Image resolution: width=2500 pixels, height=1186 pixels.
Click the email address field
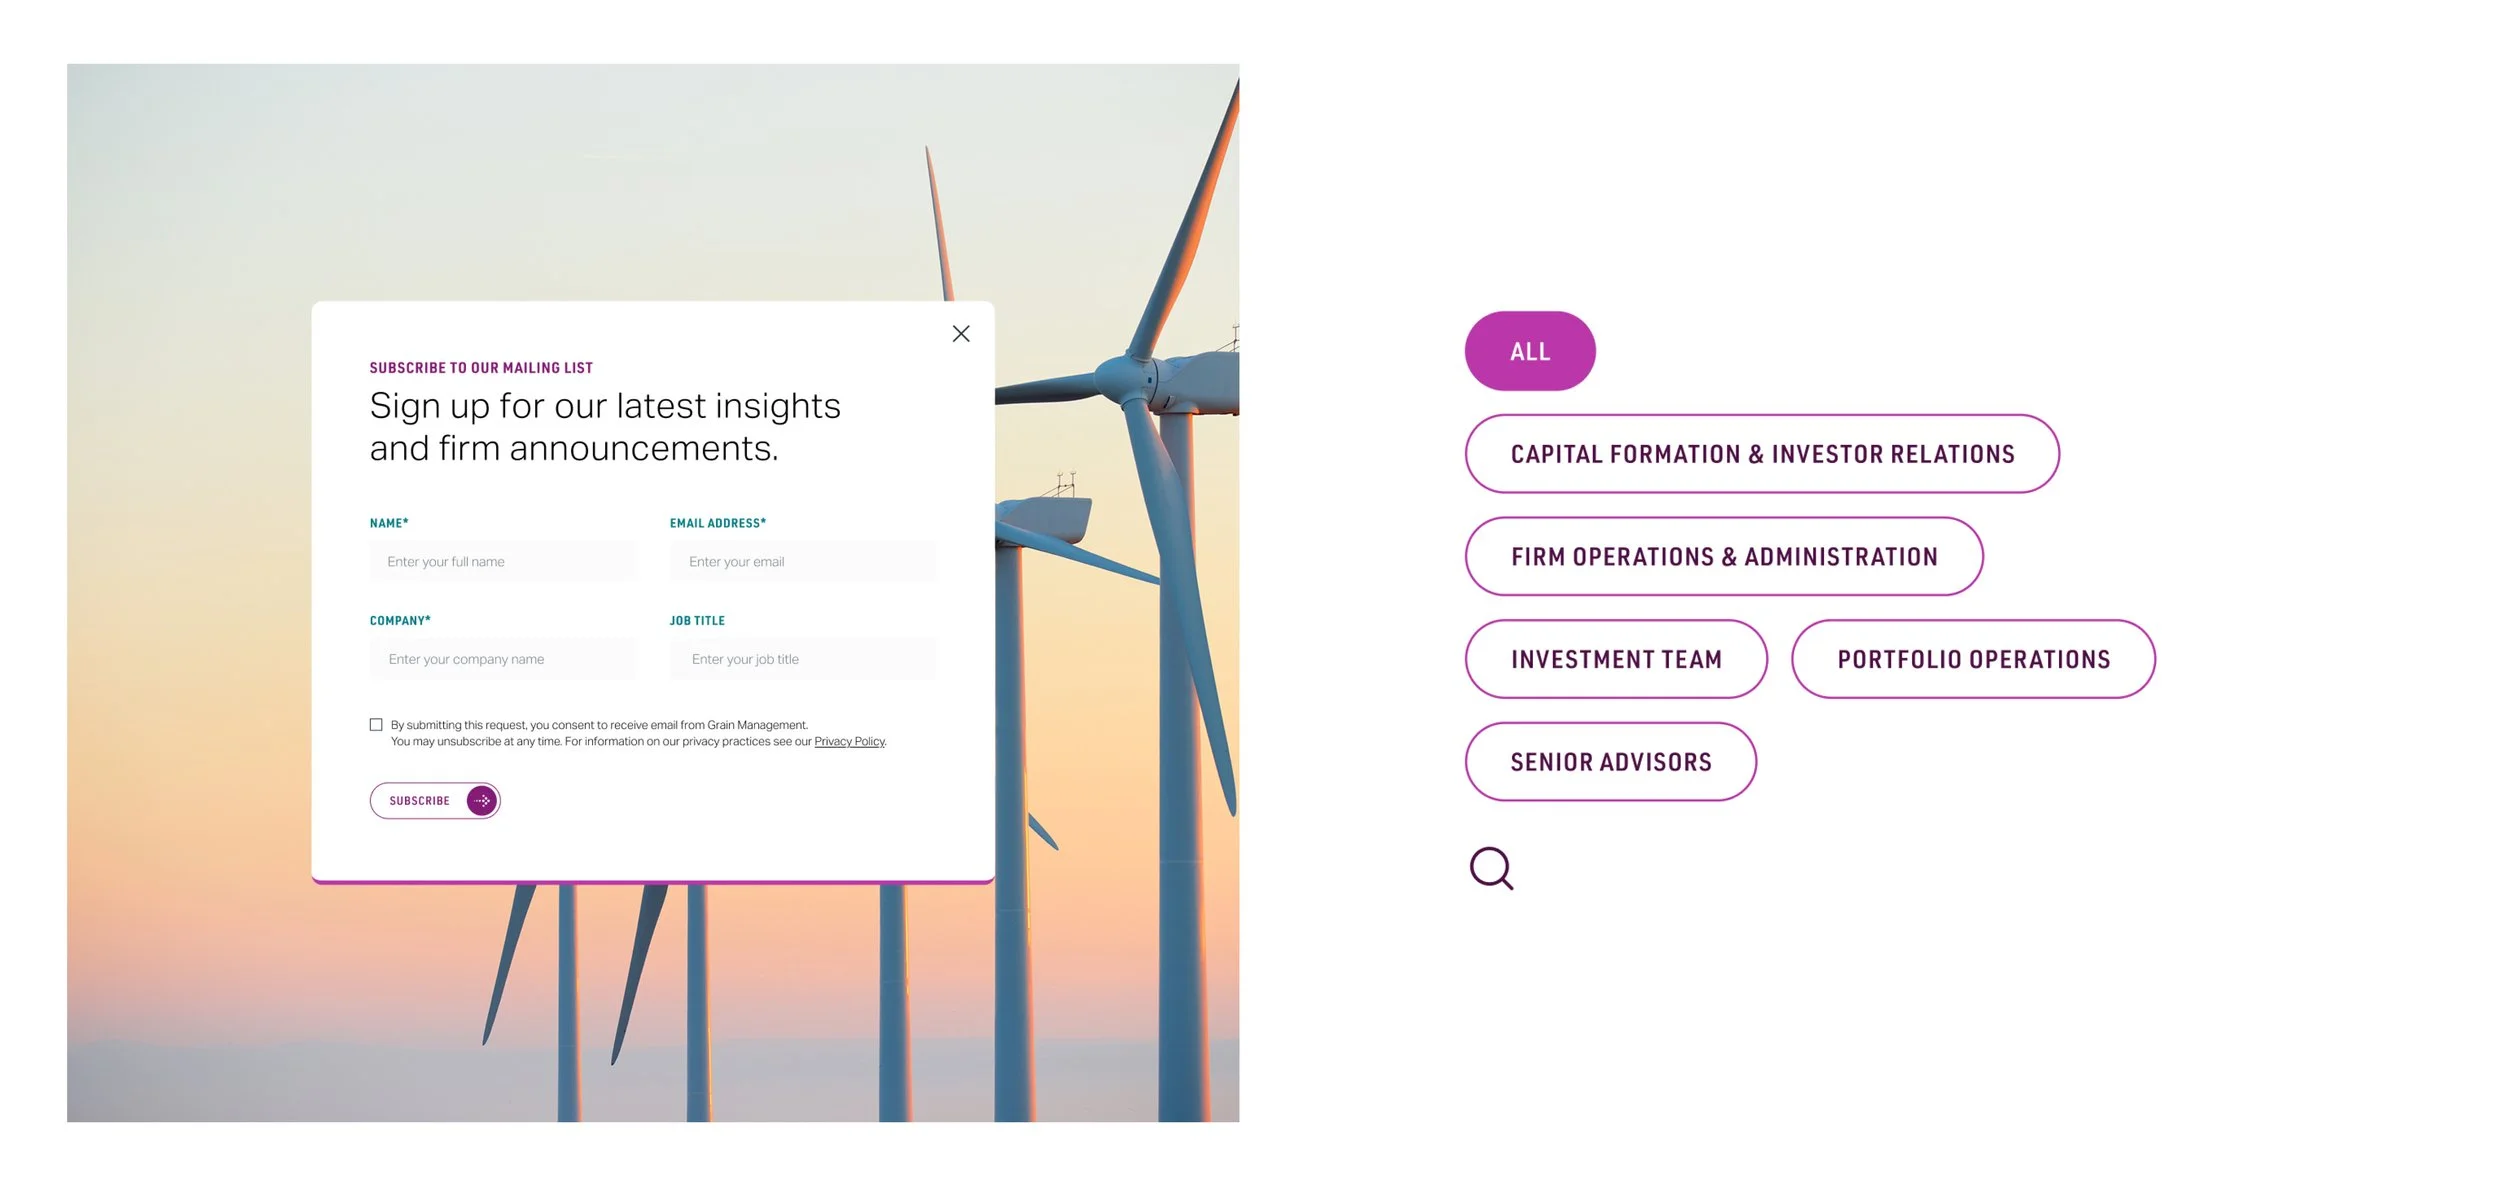(803, 562)
